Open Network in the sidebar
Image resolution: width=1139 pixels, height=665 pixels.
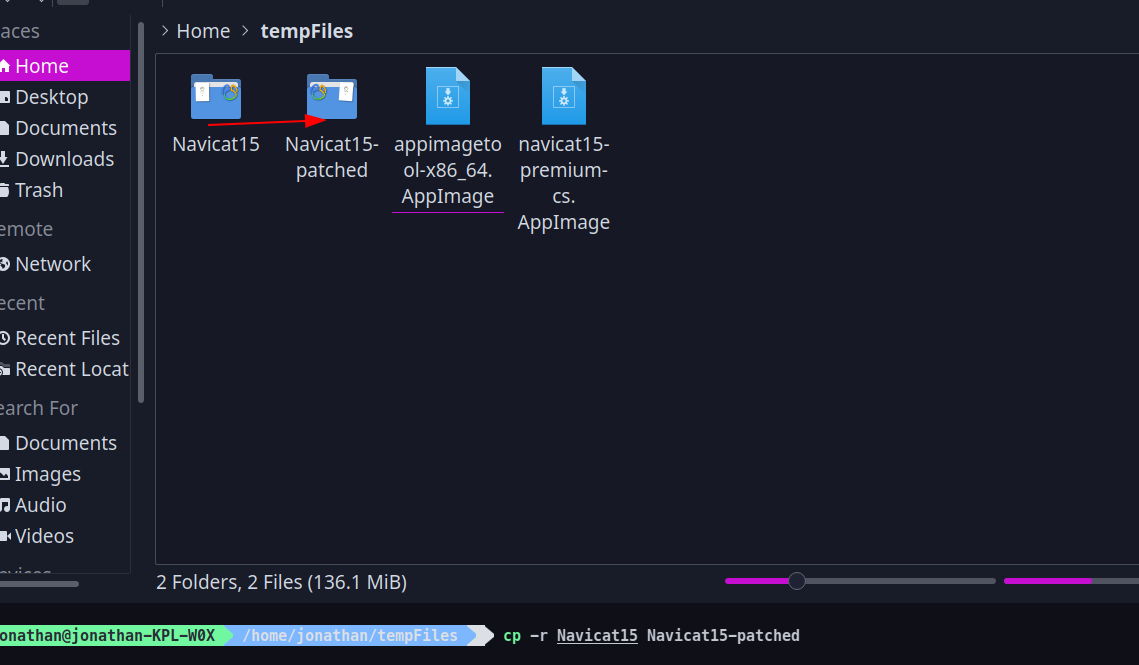(52, 264)
